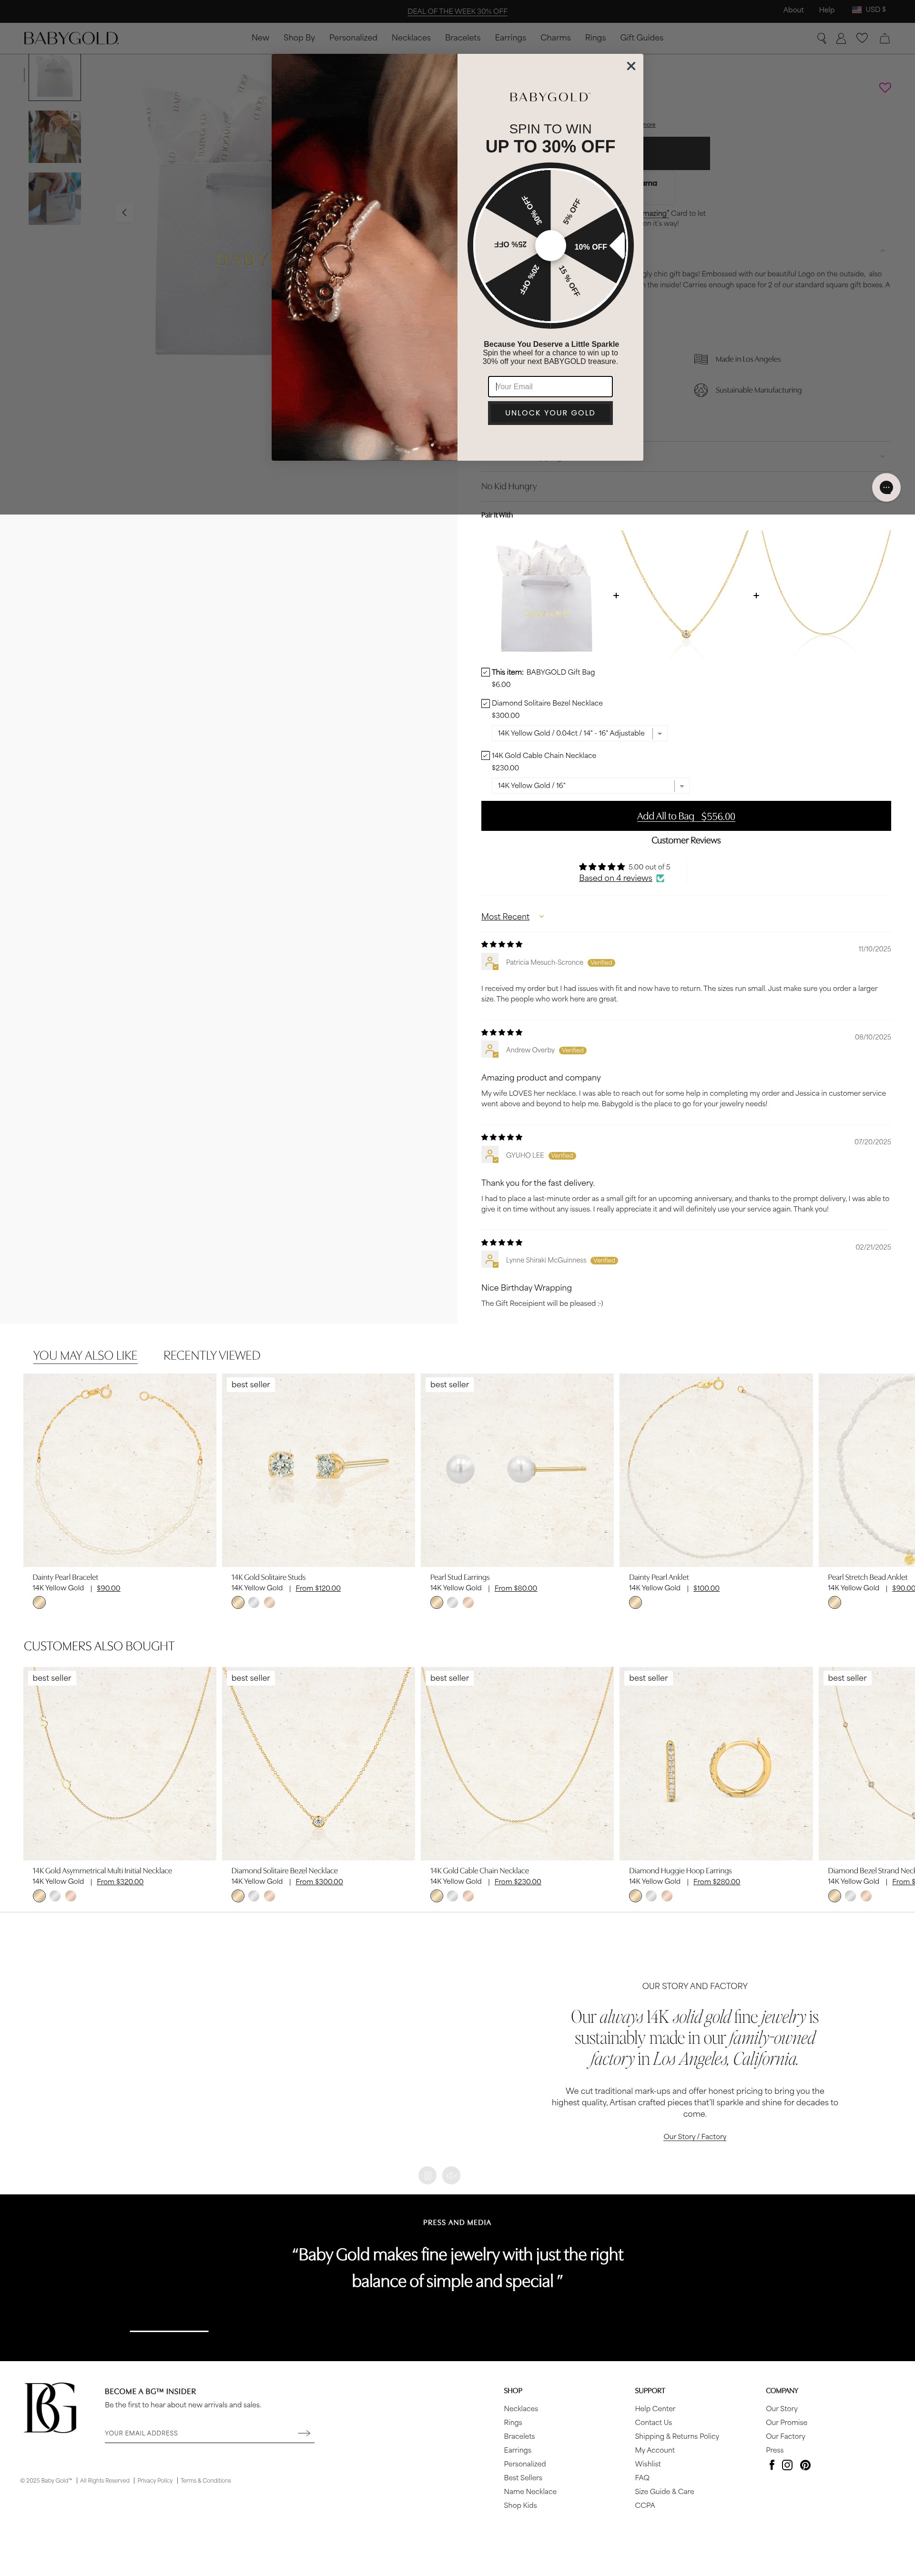This screenshot has height=2576, width=915.
Task: Close the spin-to-win popup
Action: 631,66
